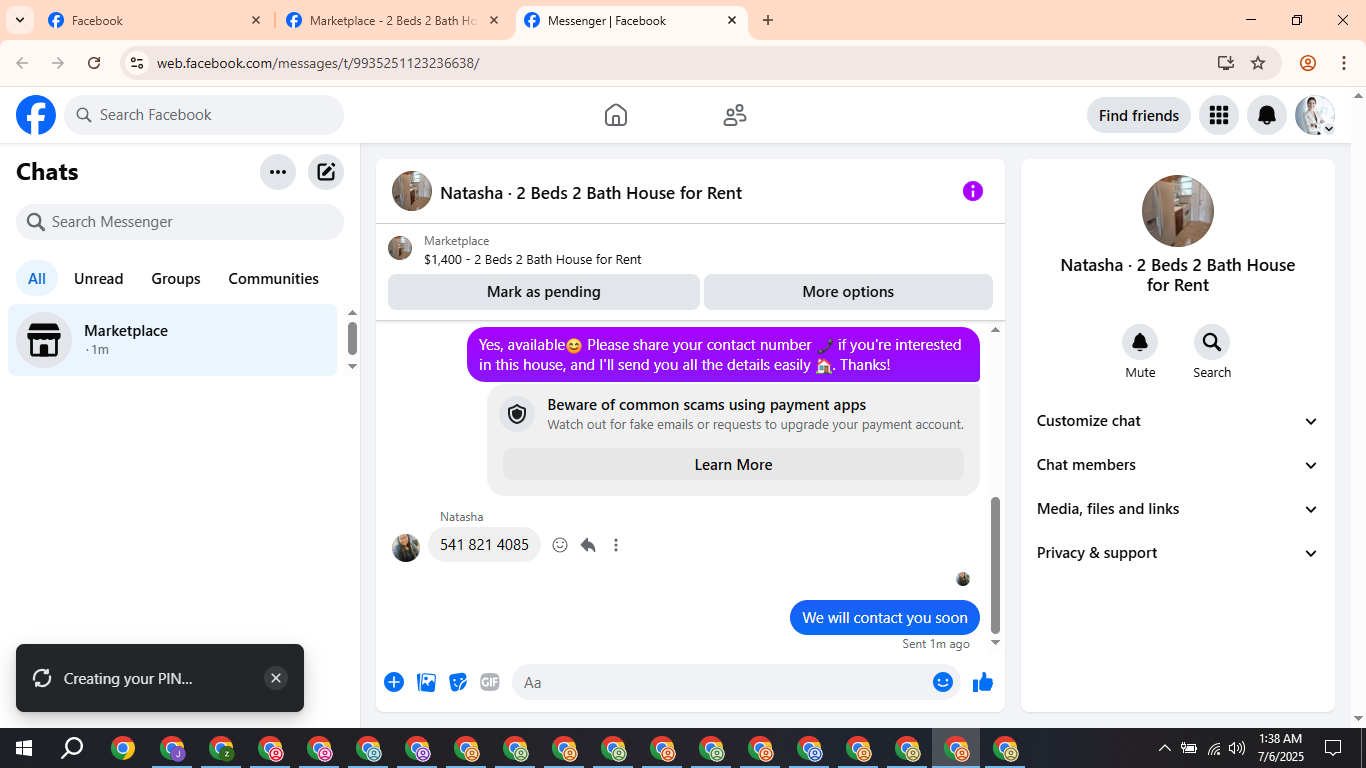Expand Privacy & support section
The height and width of the screenshot is (768, 1366).
coord(1178,553)
